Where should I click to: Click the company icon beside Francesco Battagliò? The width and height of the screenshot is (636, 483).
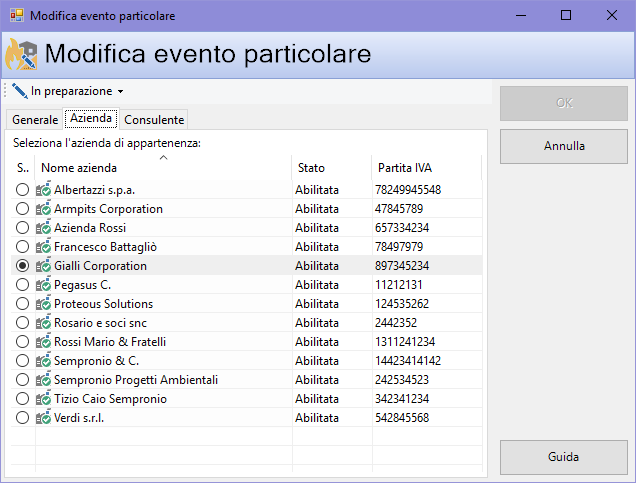pyautogui.click(x=43, y=247)
